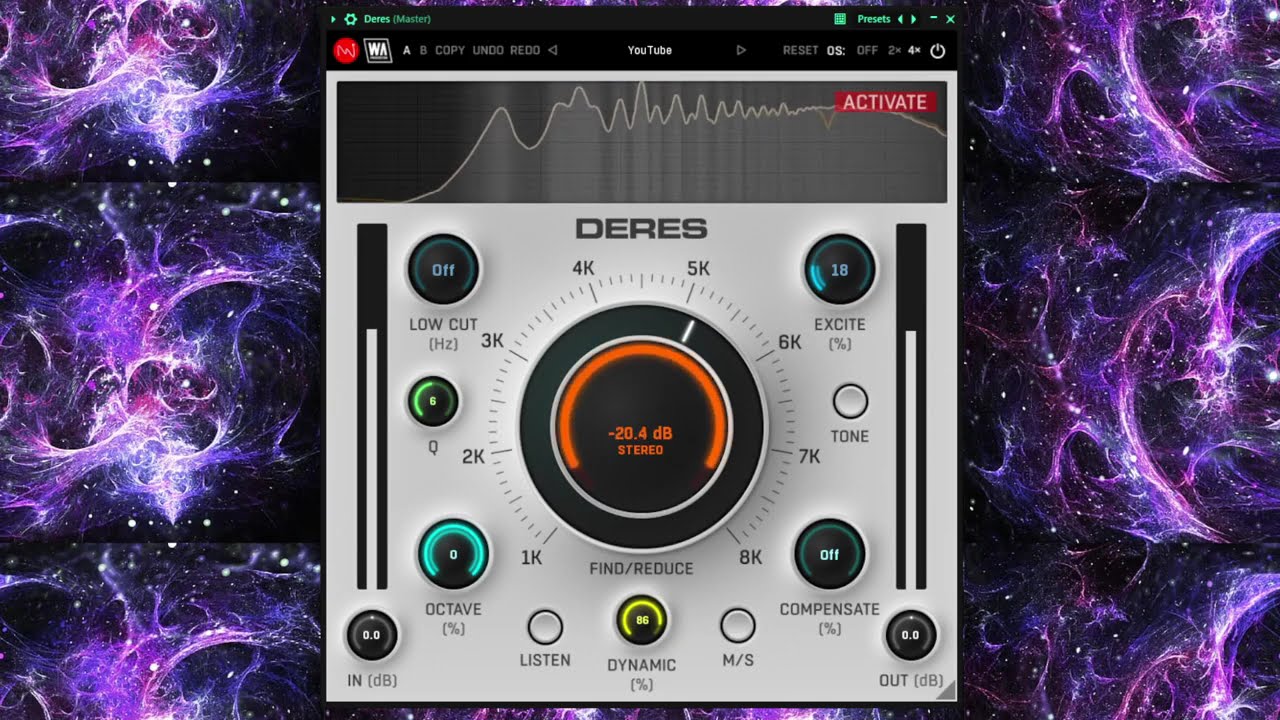
Task: Click the output level meter
Action: pos(911,407)
